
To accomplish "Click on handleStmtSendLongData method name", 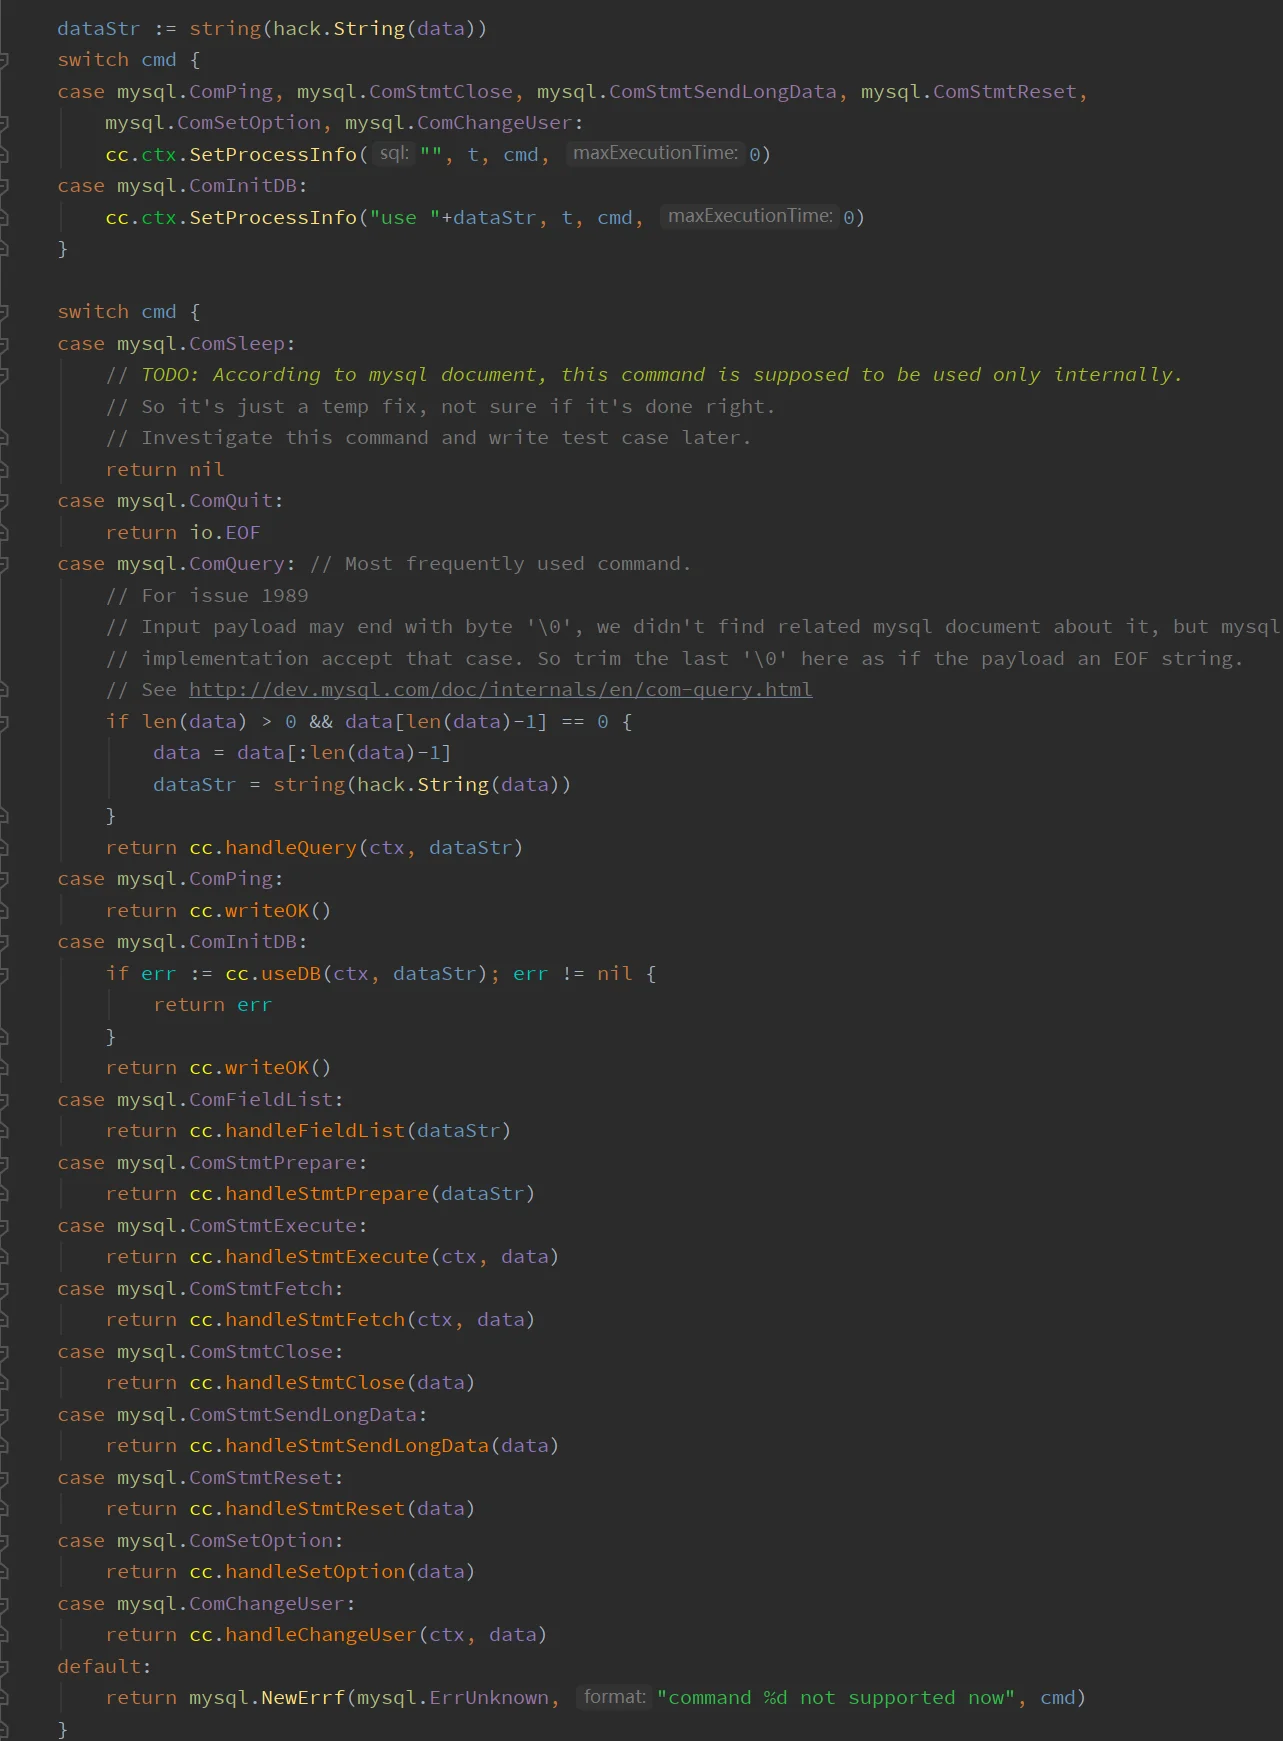I will [x=356, y=1446].
